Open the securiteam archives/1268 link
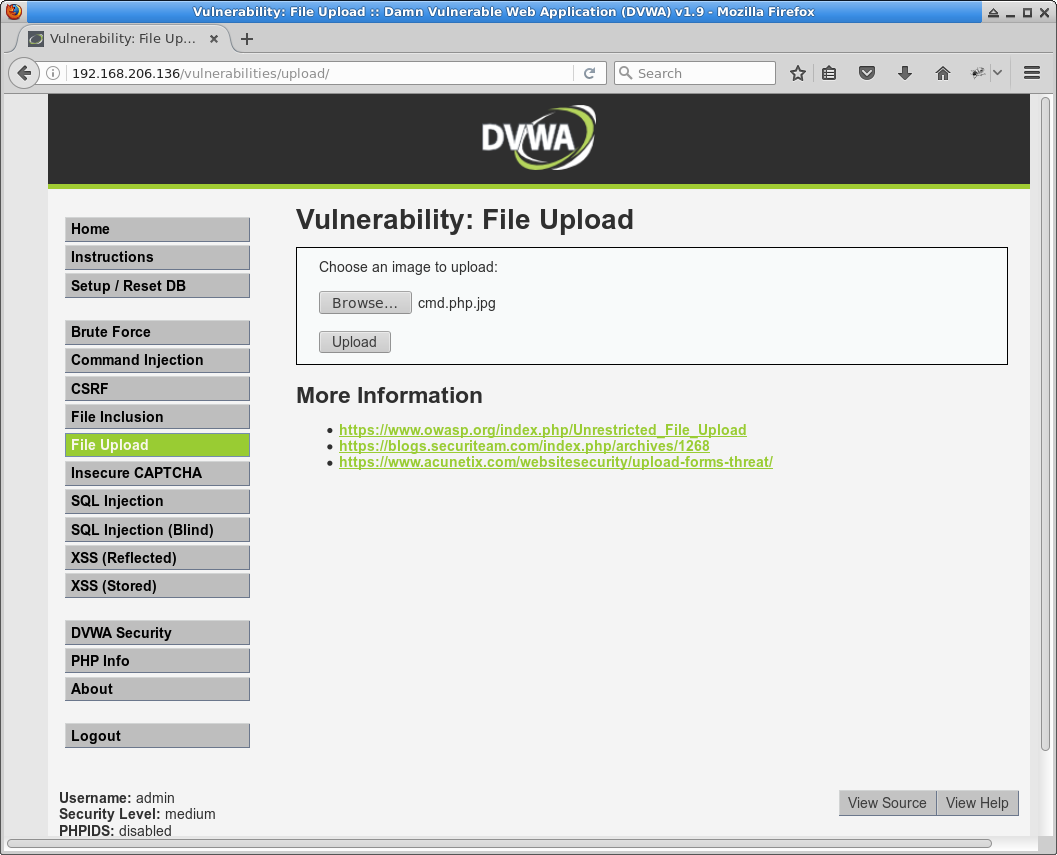The width and height of the screenshot is (1057, 855). [524, 446]
